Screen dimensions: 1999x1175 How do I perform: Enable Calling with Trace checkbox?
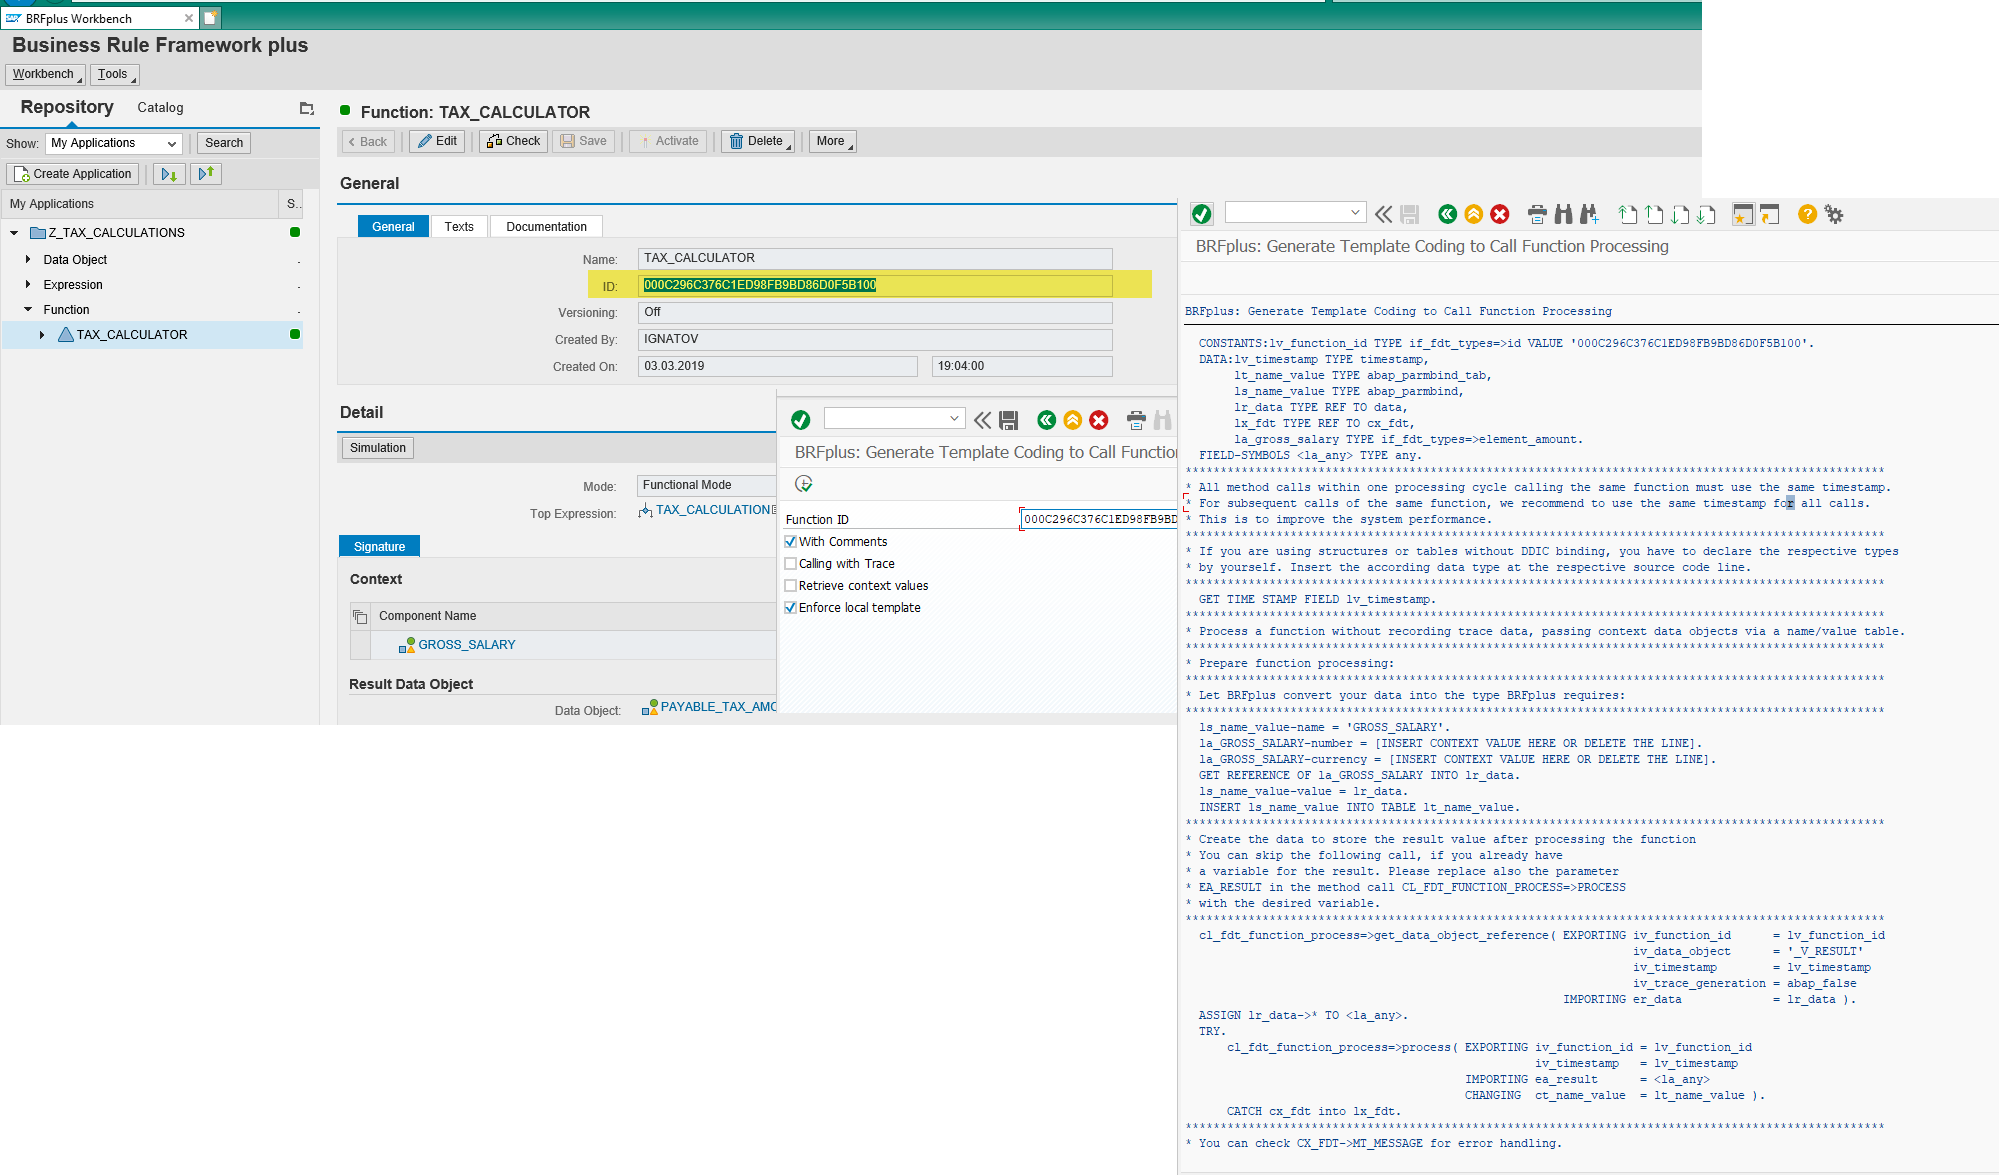click(x=790, y=564)
